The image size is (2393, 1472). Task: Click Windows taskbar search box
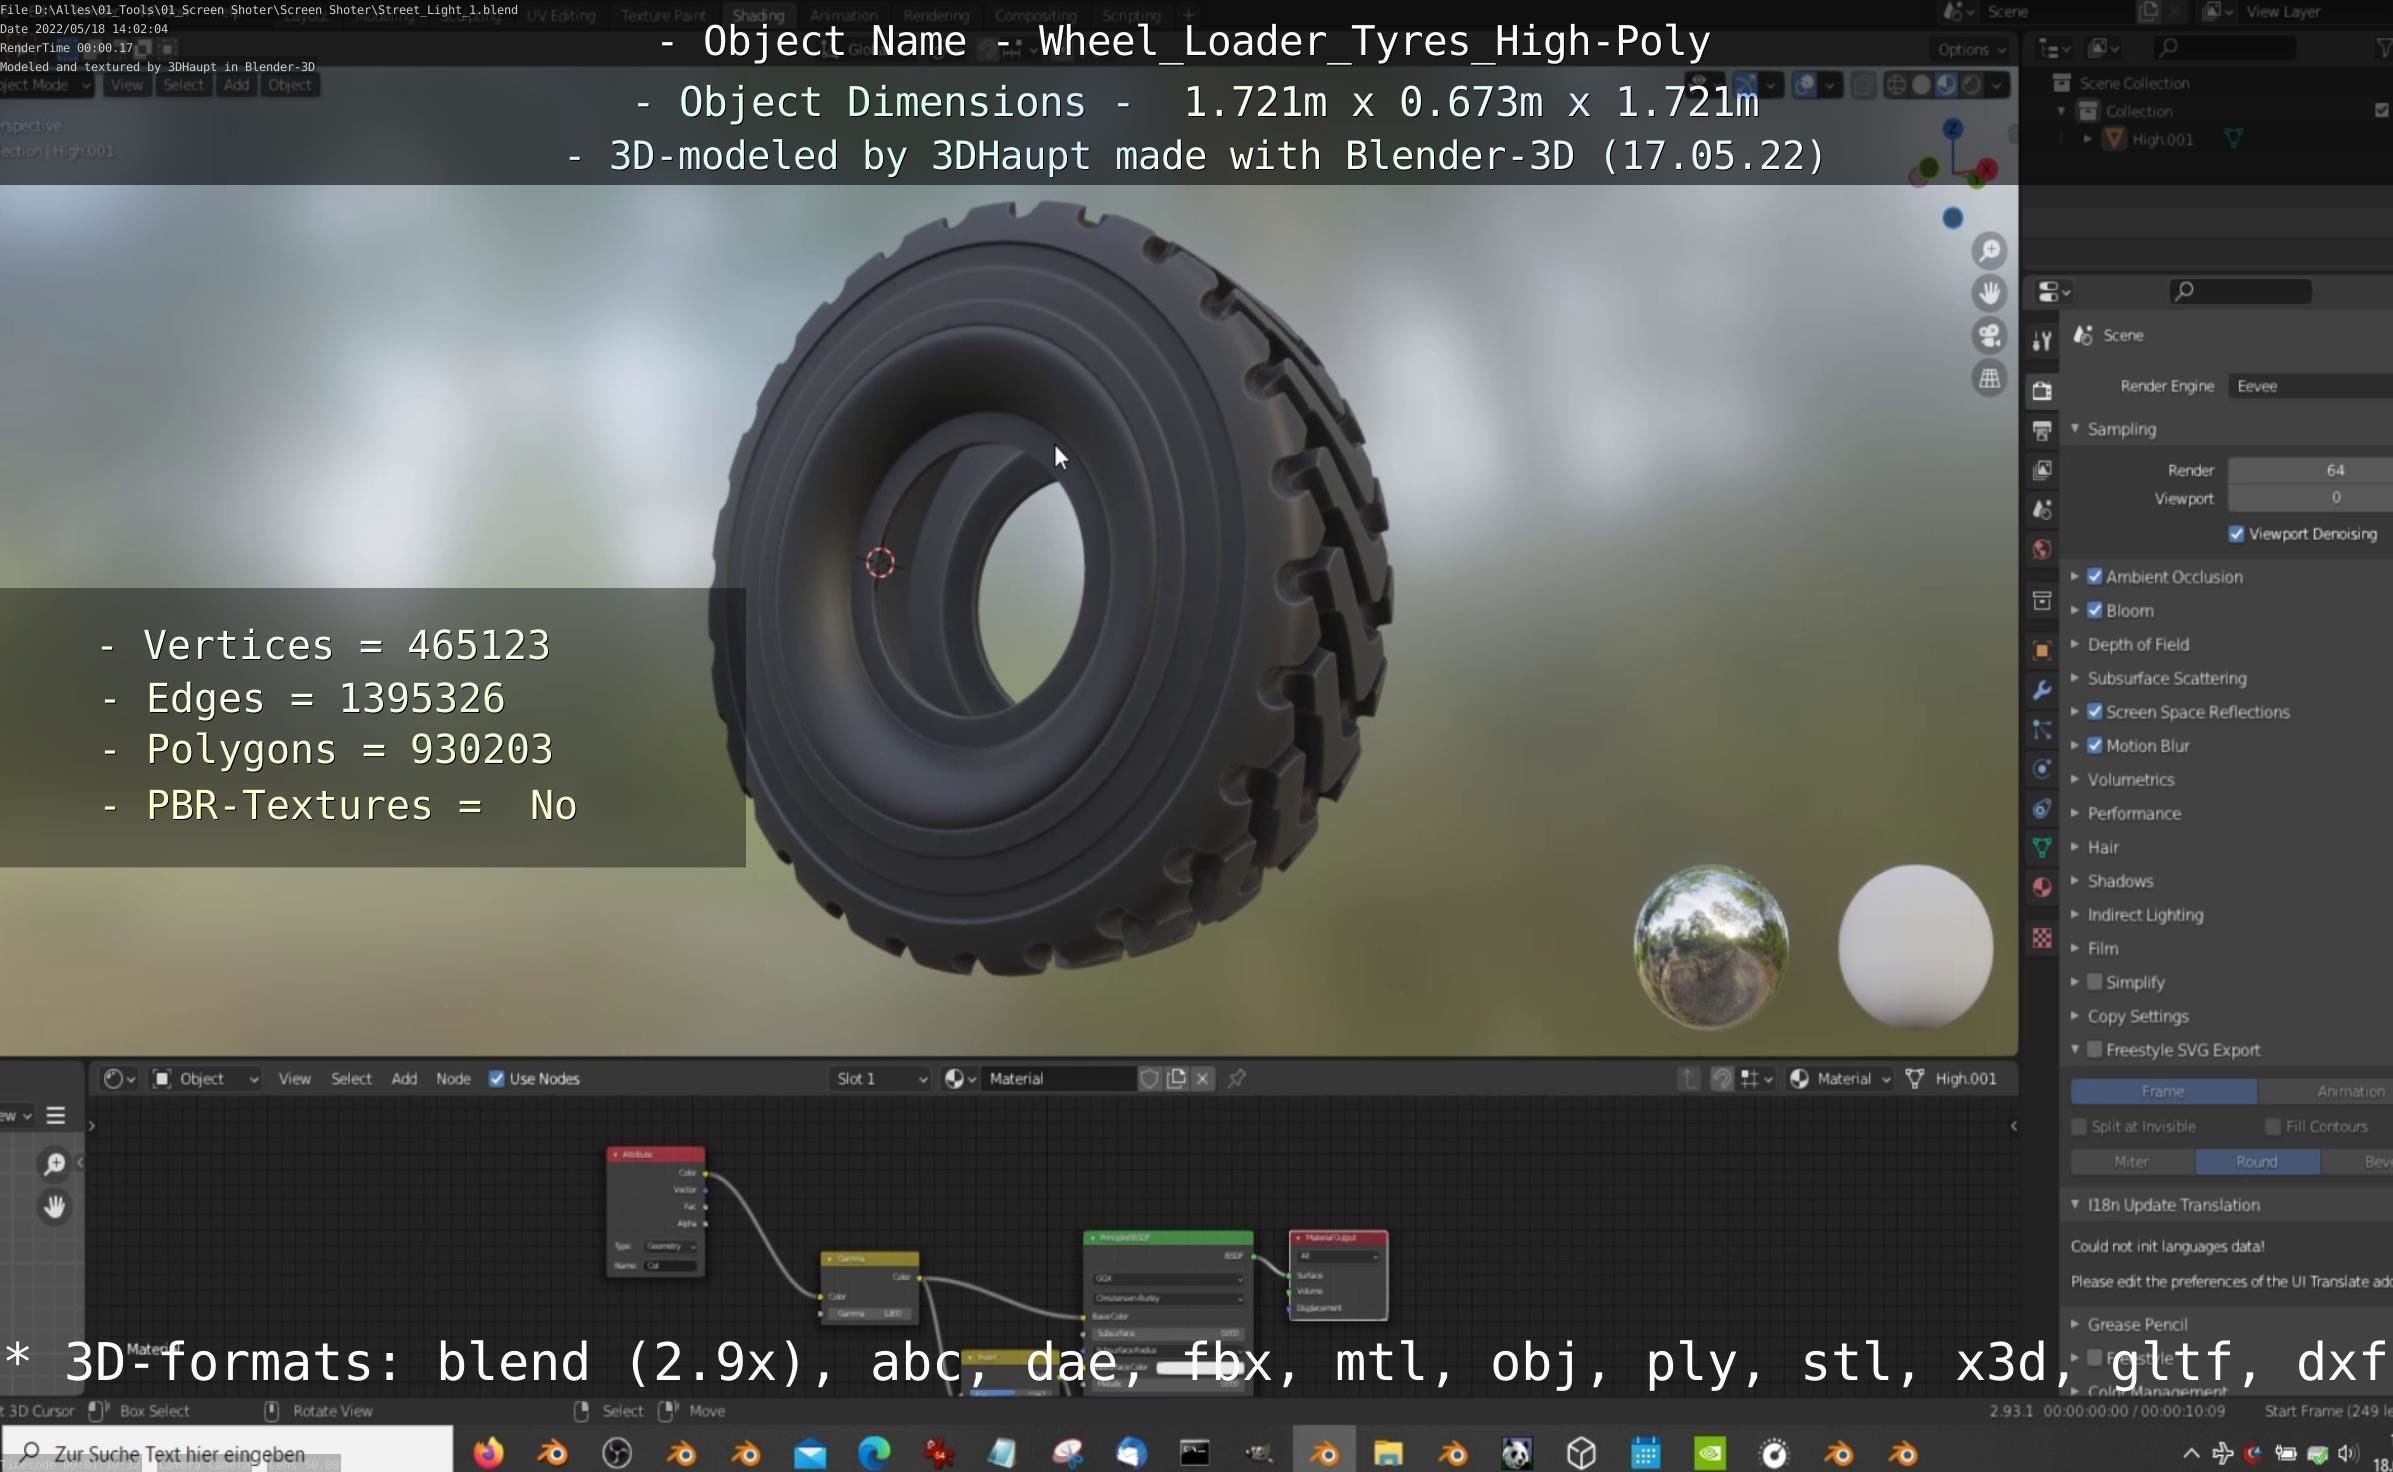pyautogui.click(x=227, y=1452)
